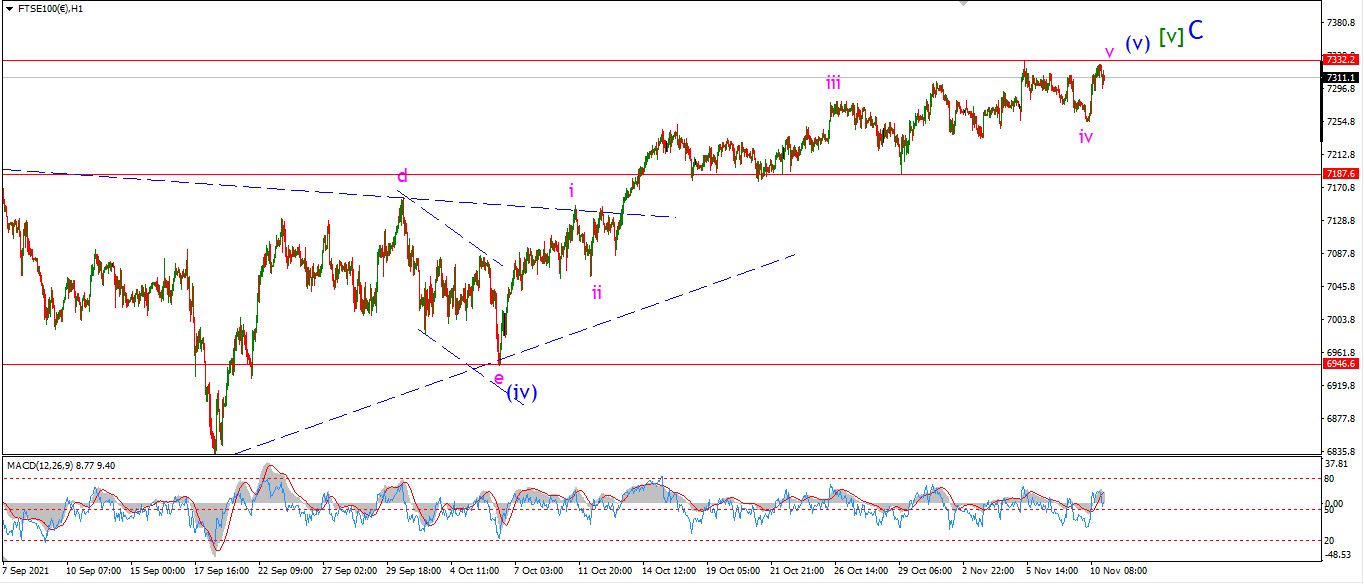Select the magenta 'd' wave label
Screen dimensions: 1364x584
click(x=402, y=176)
